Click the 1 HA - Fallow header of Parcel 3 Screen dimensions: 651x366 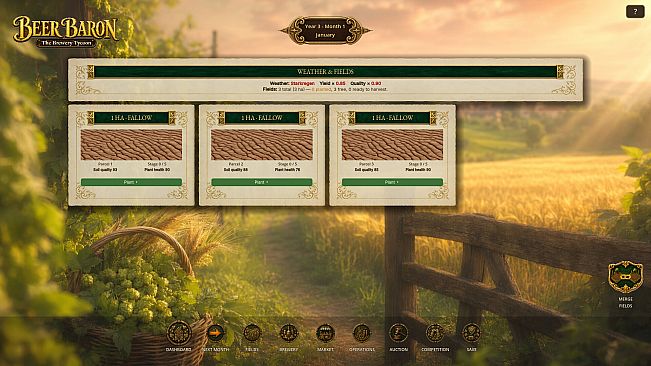pos(392,118)
